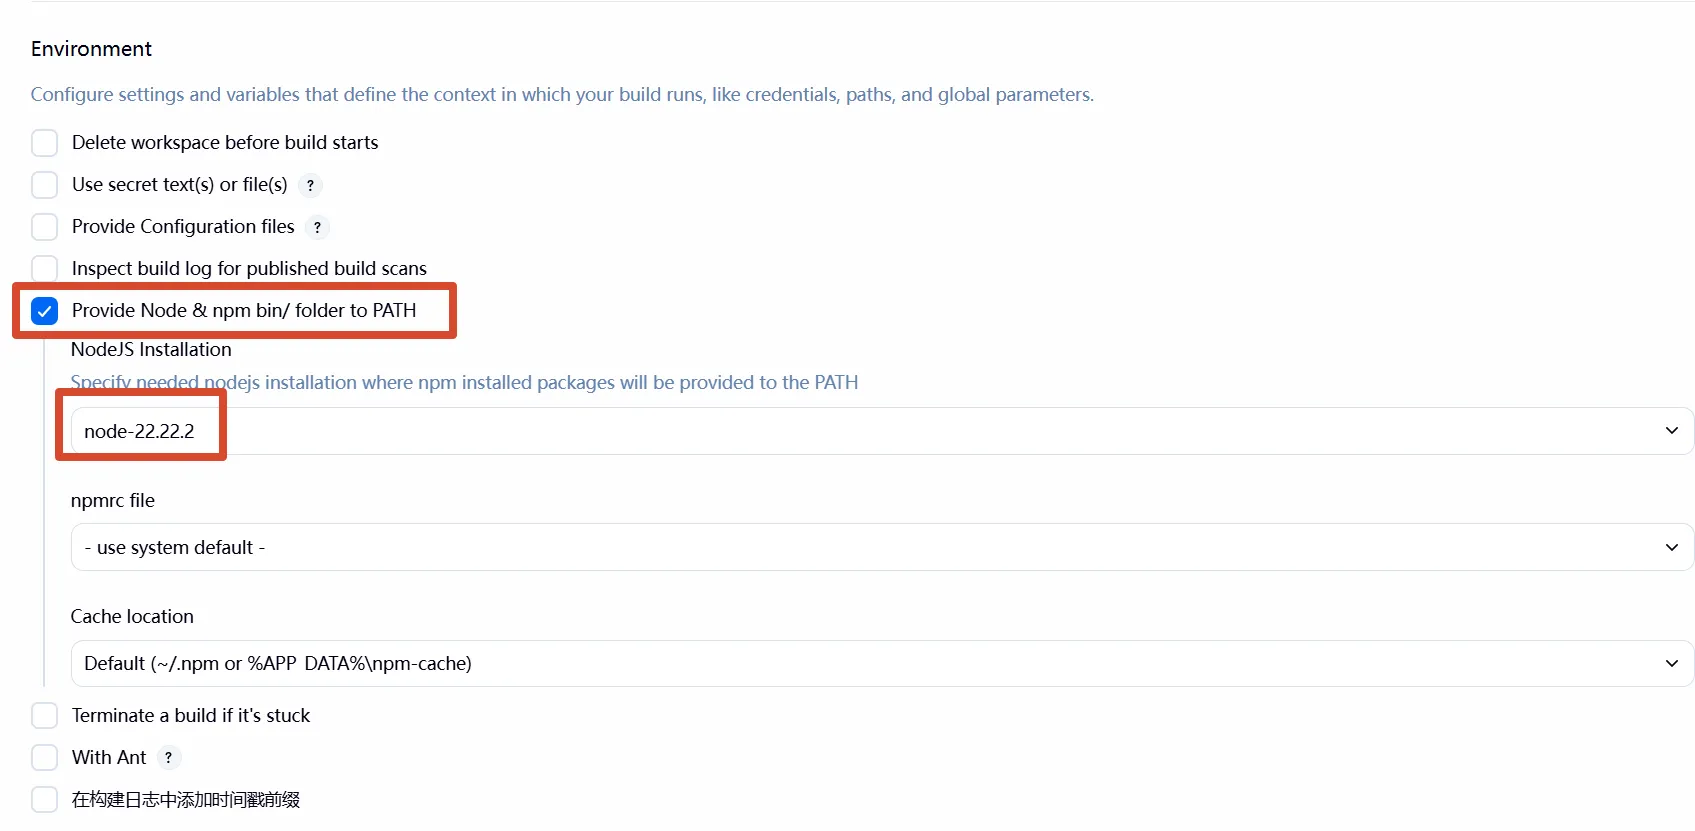Viewport: 1695px width, 831px height.
Task: Enable Delete workspace before build starts
Action: click(x=45, y=143)
